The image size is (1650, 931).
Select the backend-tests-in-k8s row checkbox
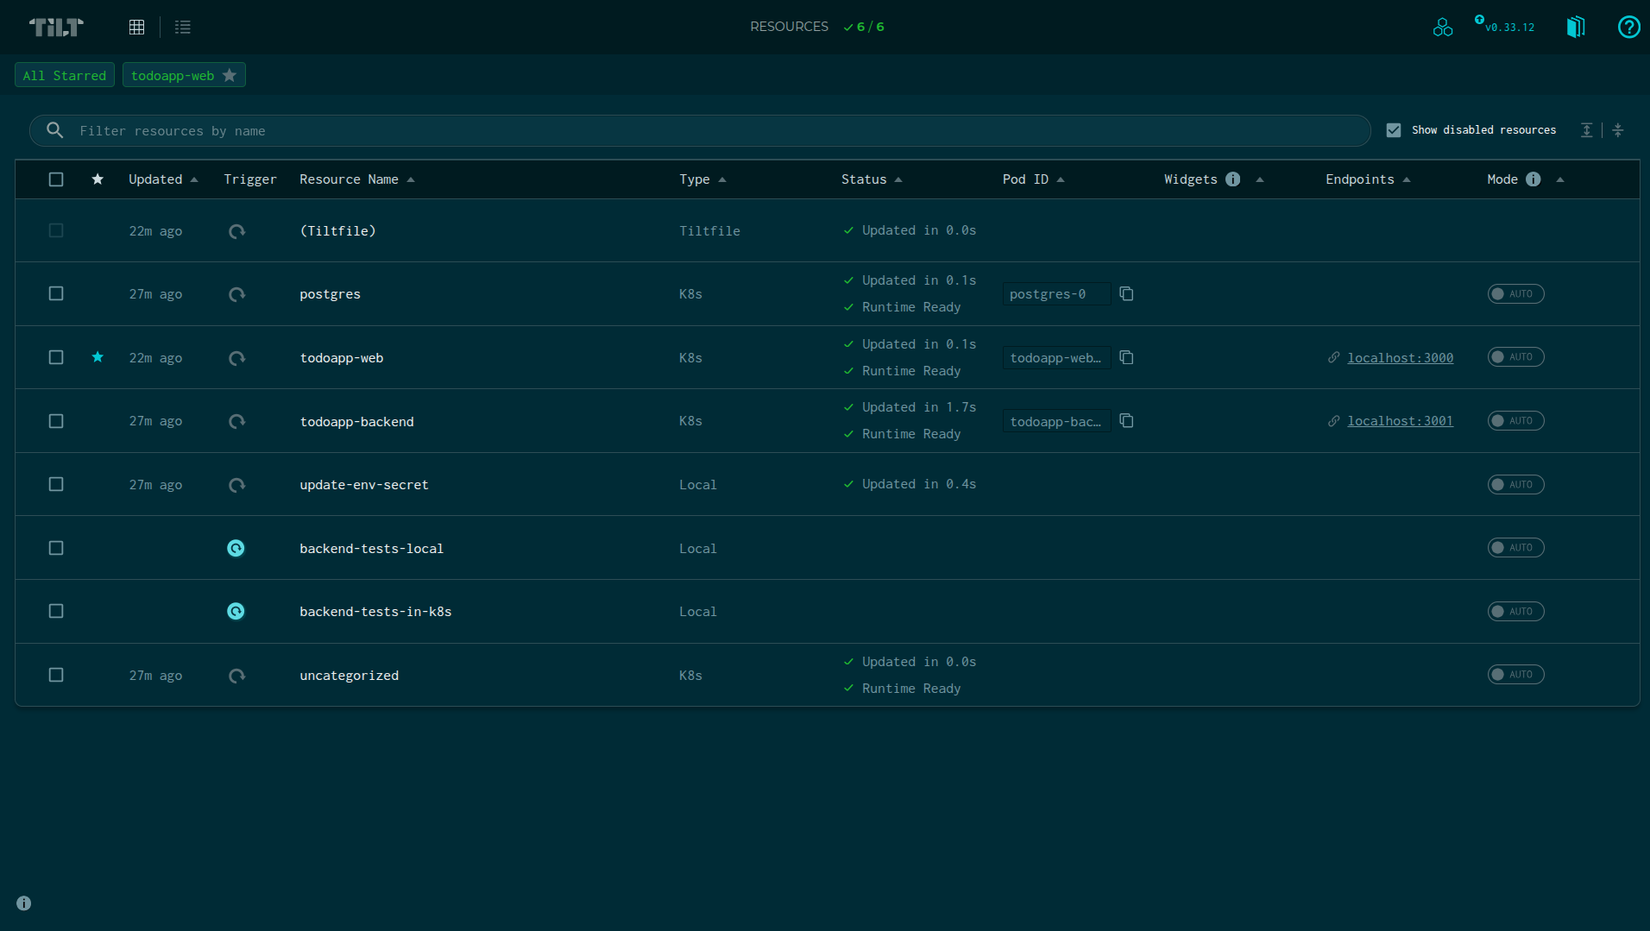tap(56, 611)
